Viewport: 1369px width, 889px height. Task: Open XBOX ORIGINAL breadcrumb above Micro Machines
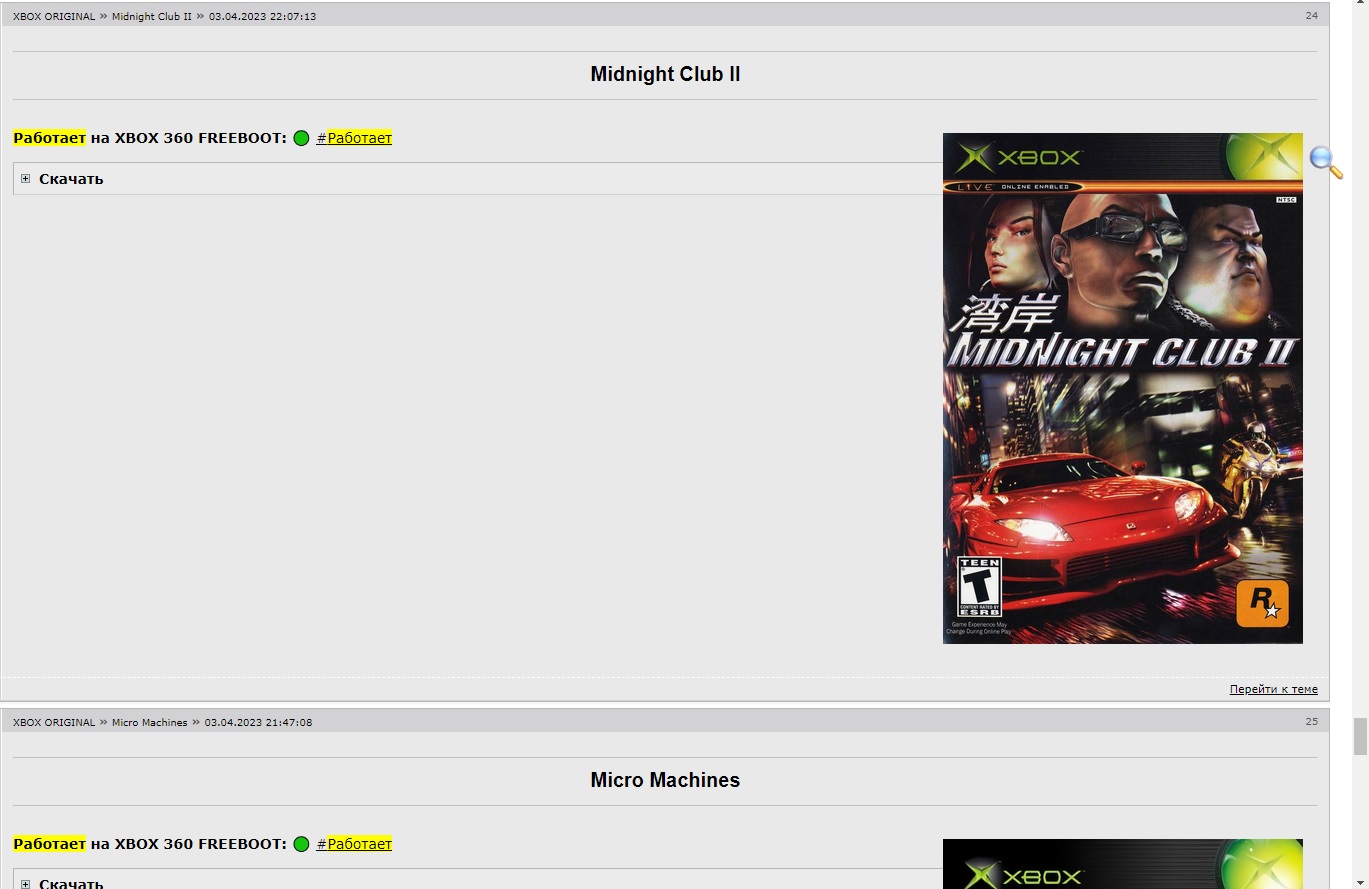pos(54,722)
